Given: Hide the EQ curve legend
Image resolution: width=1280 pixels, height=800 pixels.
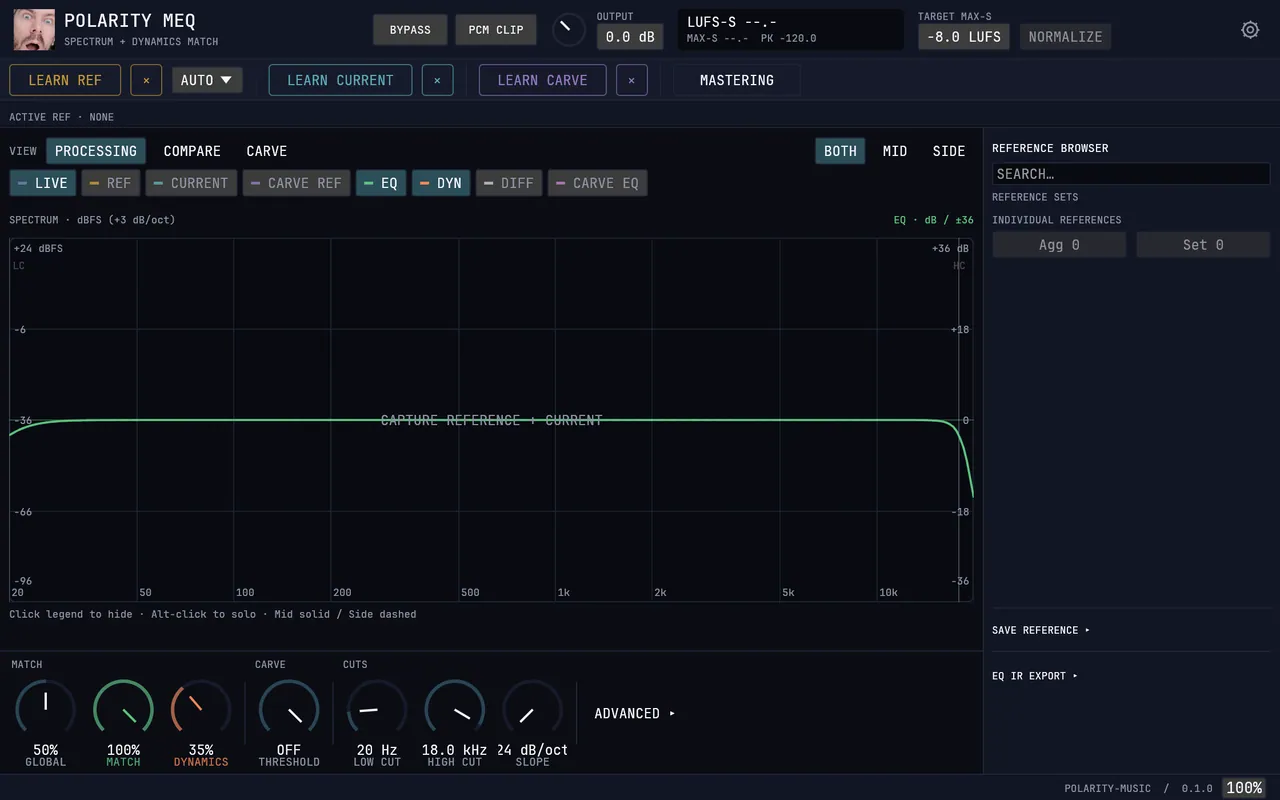Looking at the screenshot, I should coord(381,183).
